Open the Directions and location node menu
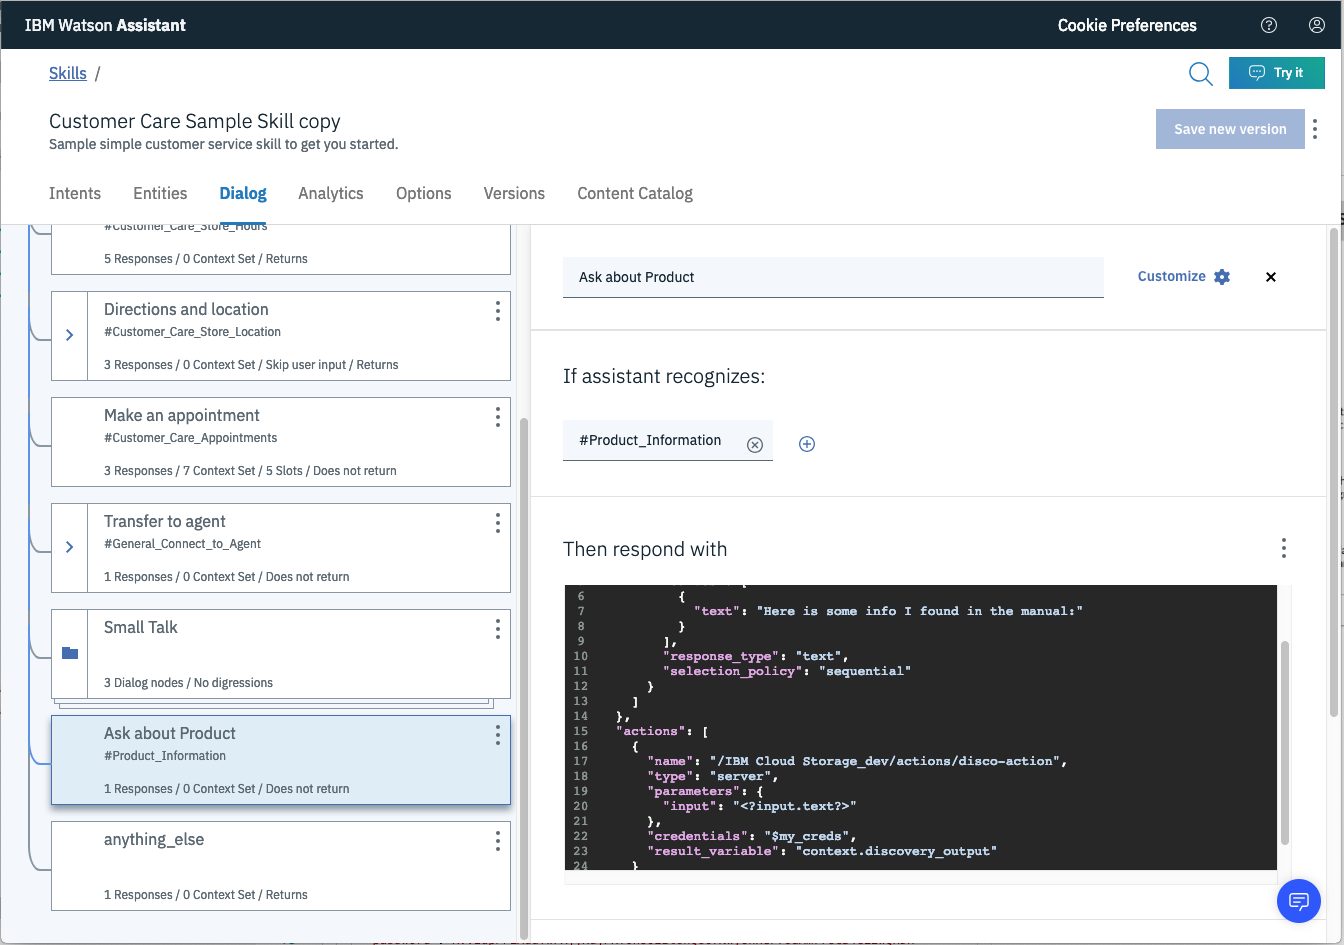 tap(498, 311)
